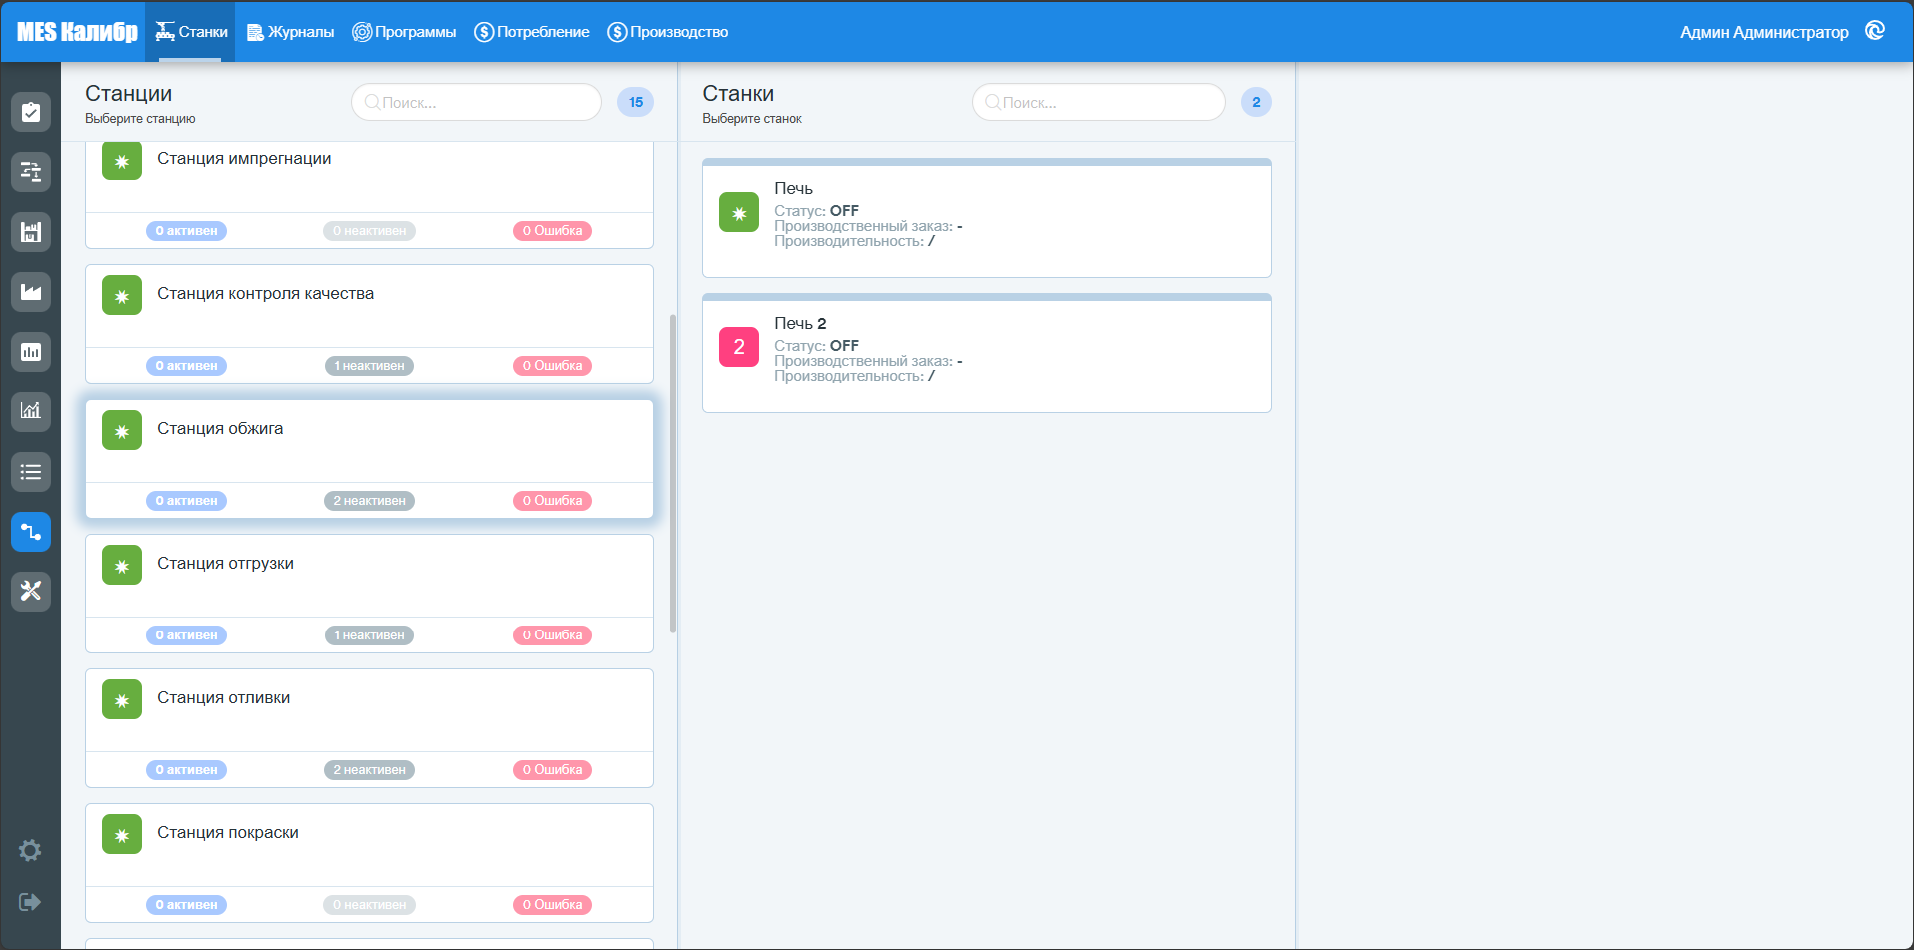This screenshot has width=1914, height=950.
Task: Click 2 неактивен badge of Станция обжига
Action: click(x=369, y=501)
